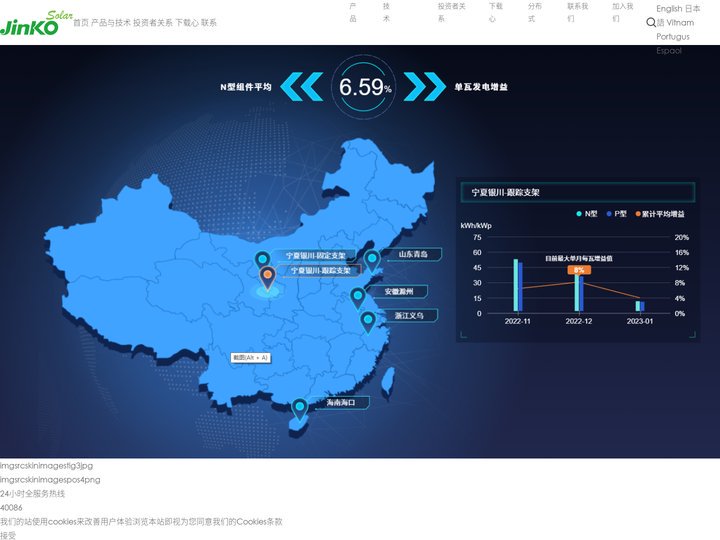Click the 2022-12 axis label
Image resolution: width=720 pixels, height=540 pixels.
[x=579, y=321]
